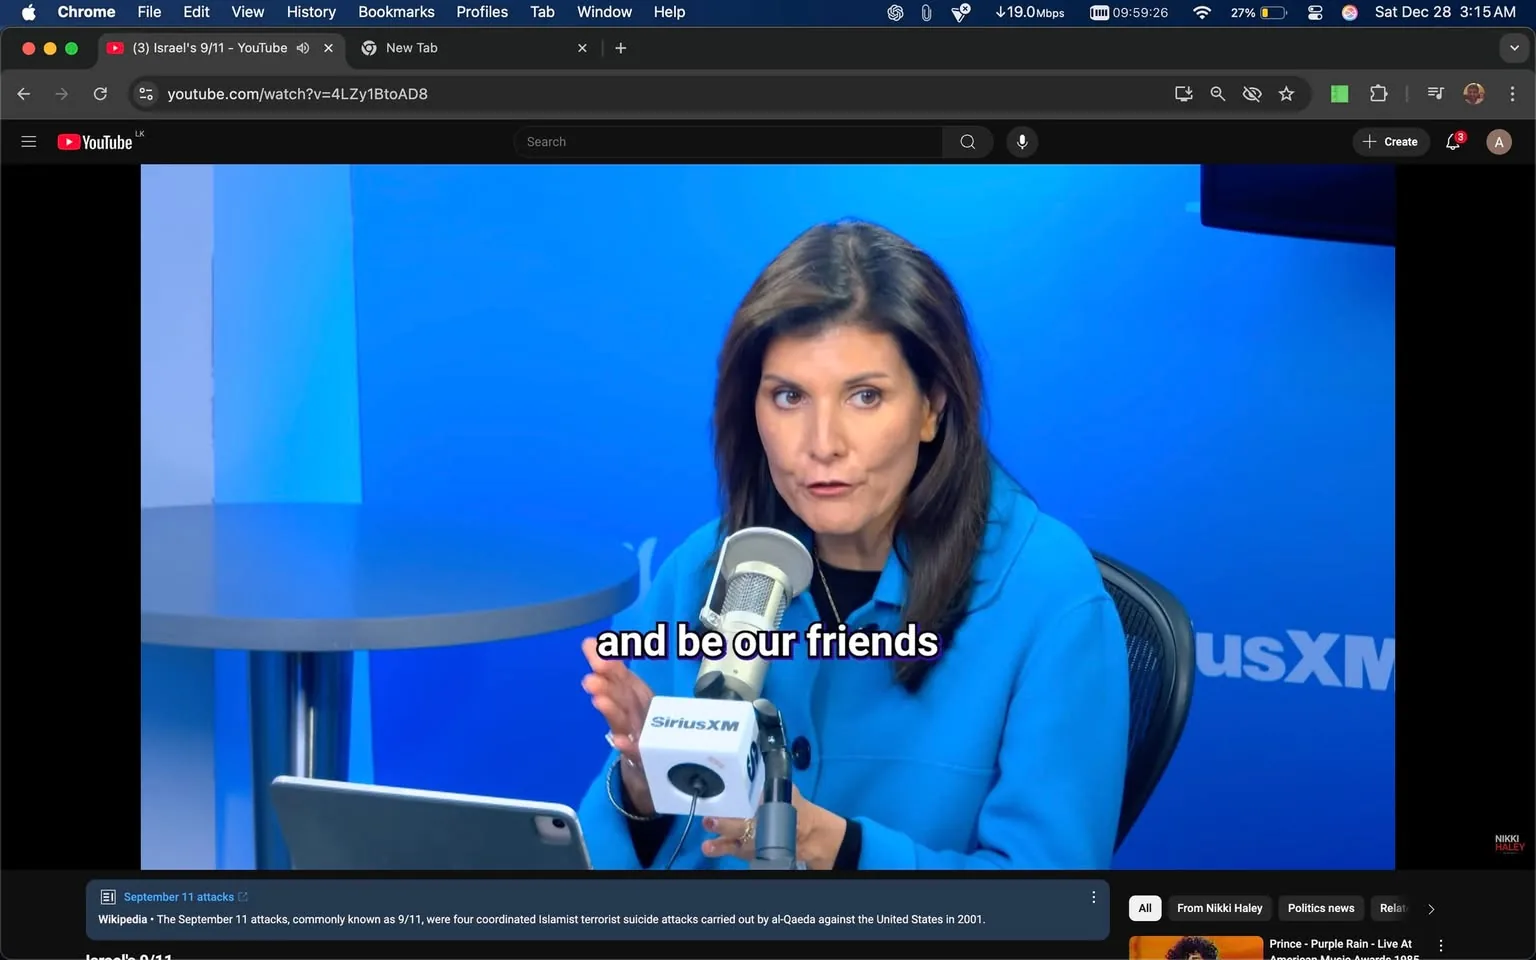Bookmark this page with the star icon

(x=1286, y=93)
